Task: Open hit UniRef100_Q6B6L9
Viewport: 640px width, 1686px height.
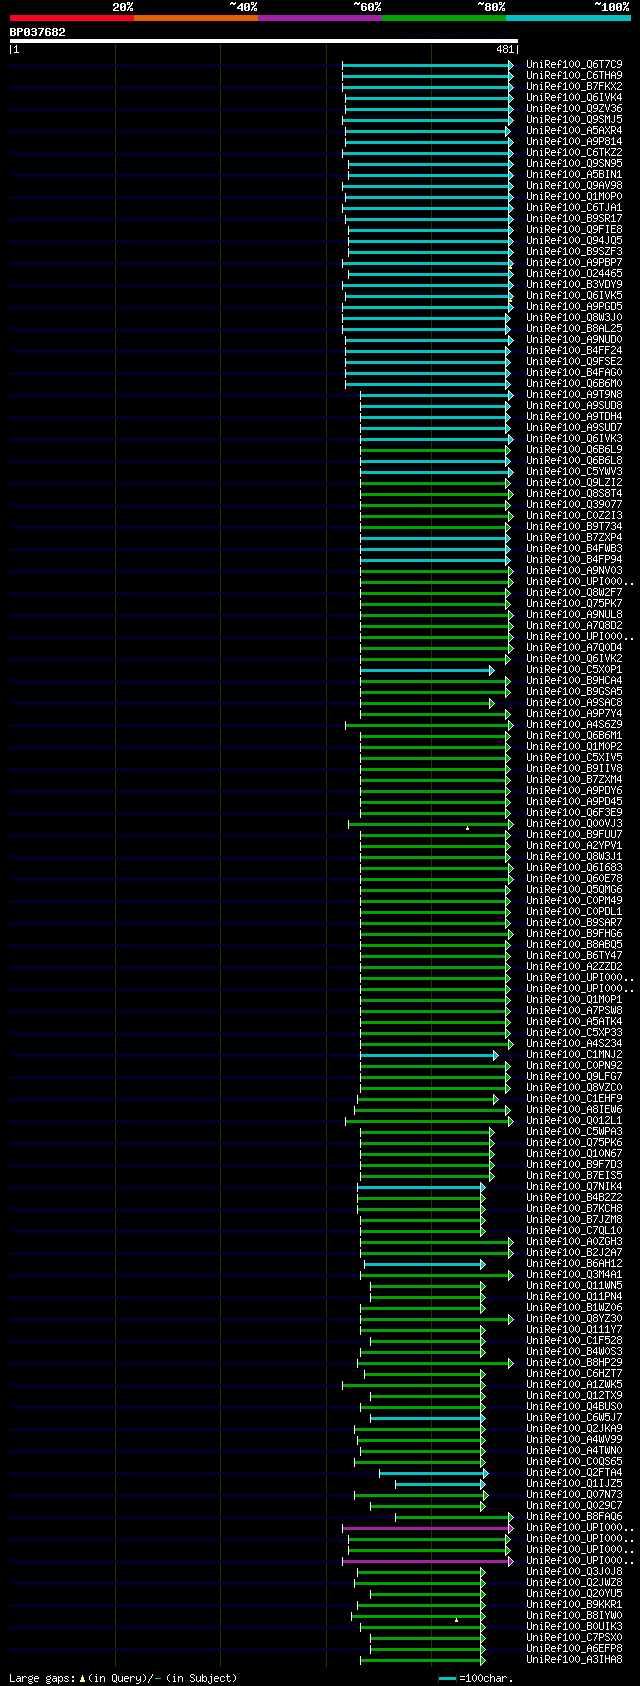Action: tap(574, 449)
